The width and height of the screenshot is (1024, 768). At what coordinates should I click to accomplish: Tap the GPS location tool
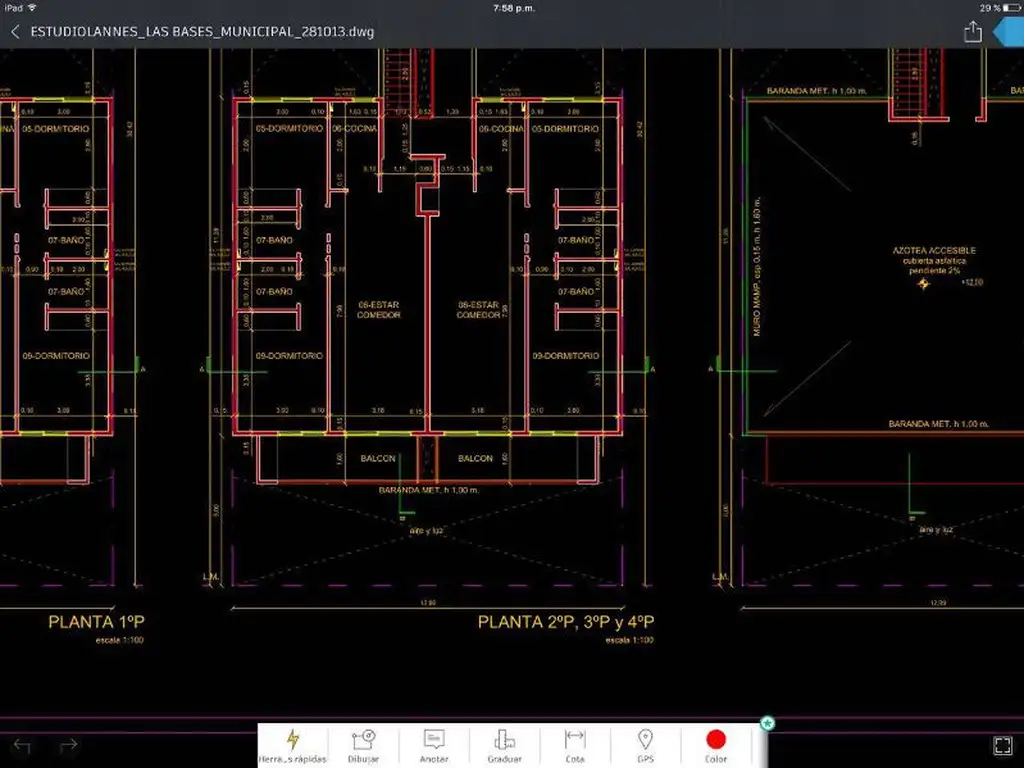(x=645, y=745)
